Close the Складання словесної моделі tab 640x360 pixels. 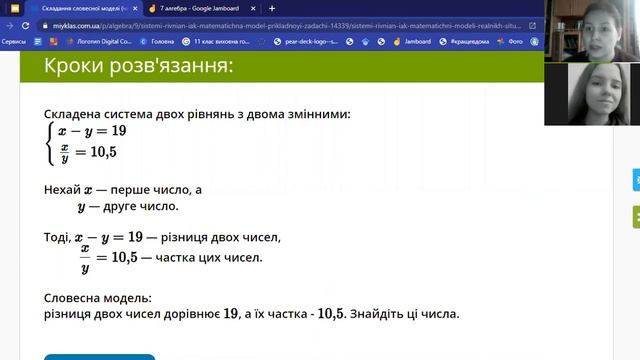point(135,8)
